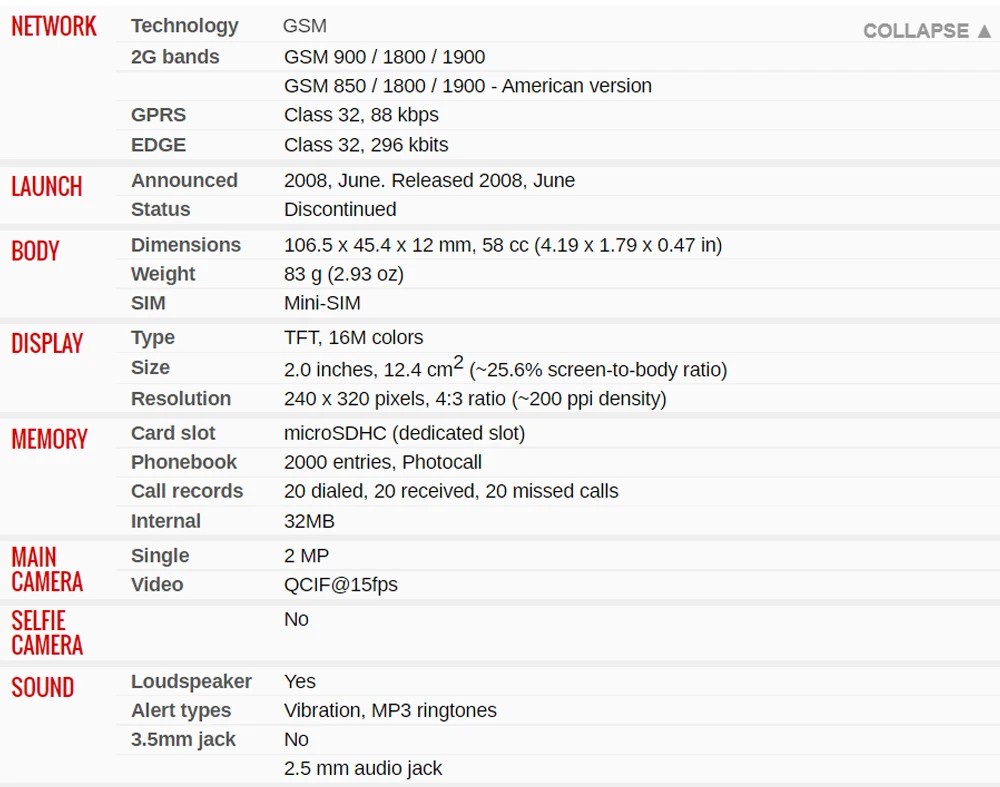Open the Alert types label link
The width and height of the screenshot is (1000, 787).
coord(181,711)
